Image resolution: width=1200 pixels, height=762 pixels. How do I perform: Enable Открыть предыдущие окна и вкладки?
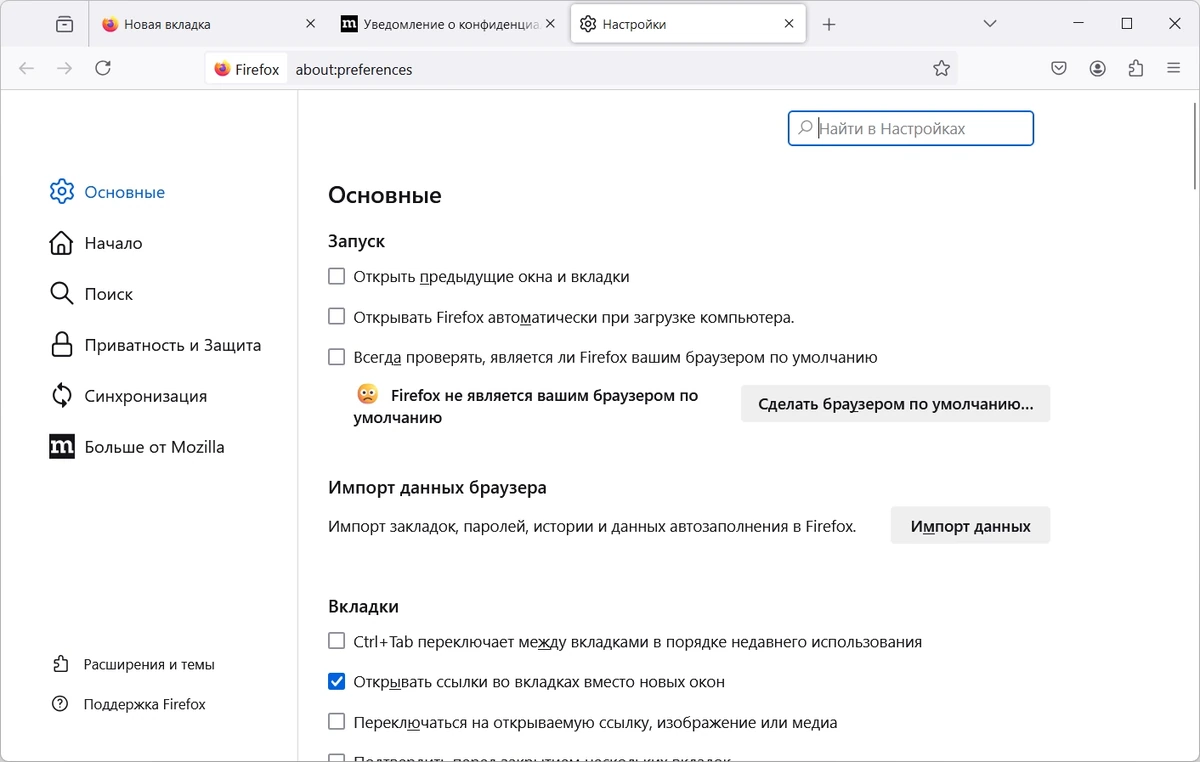[x=337, y=276]
